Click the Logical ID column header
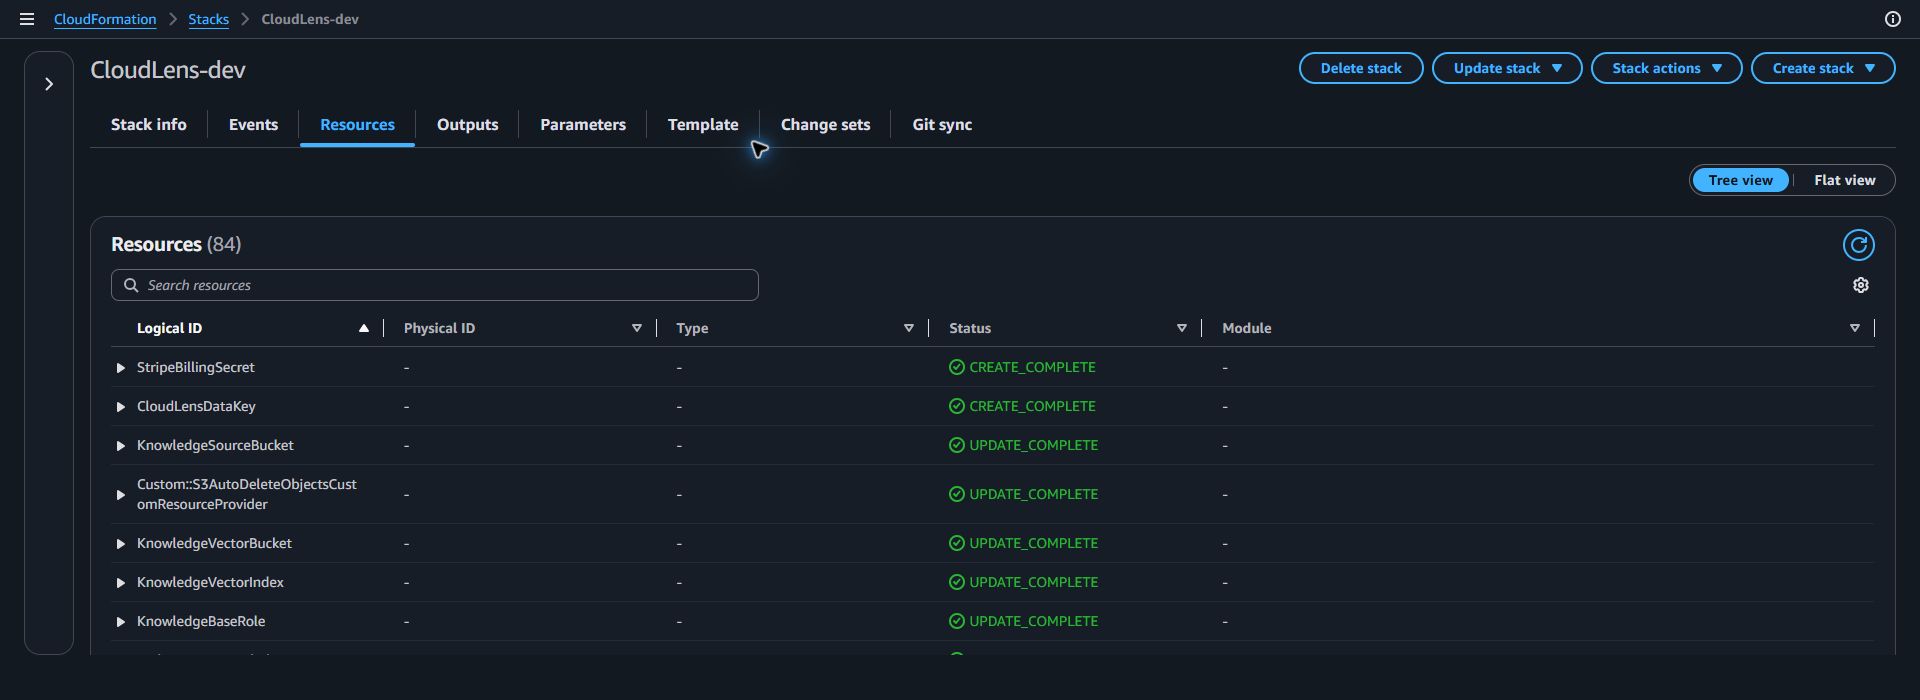1920x700 pixels. 169,328
